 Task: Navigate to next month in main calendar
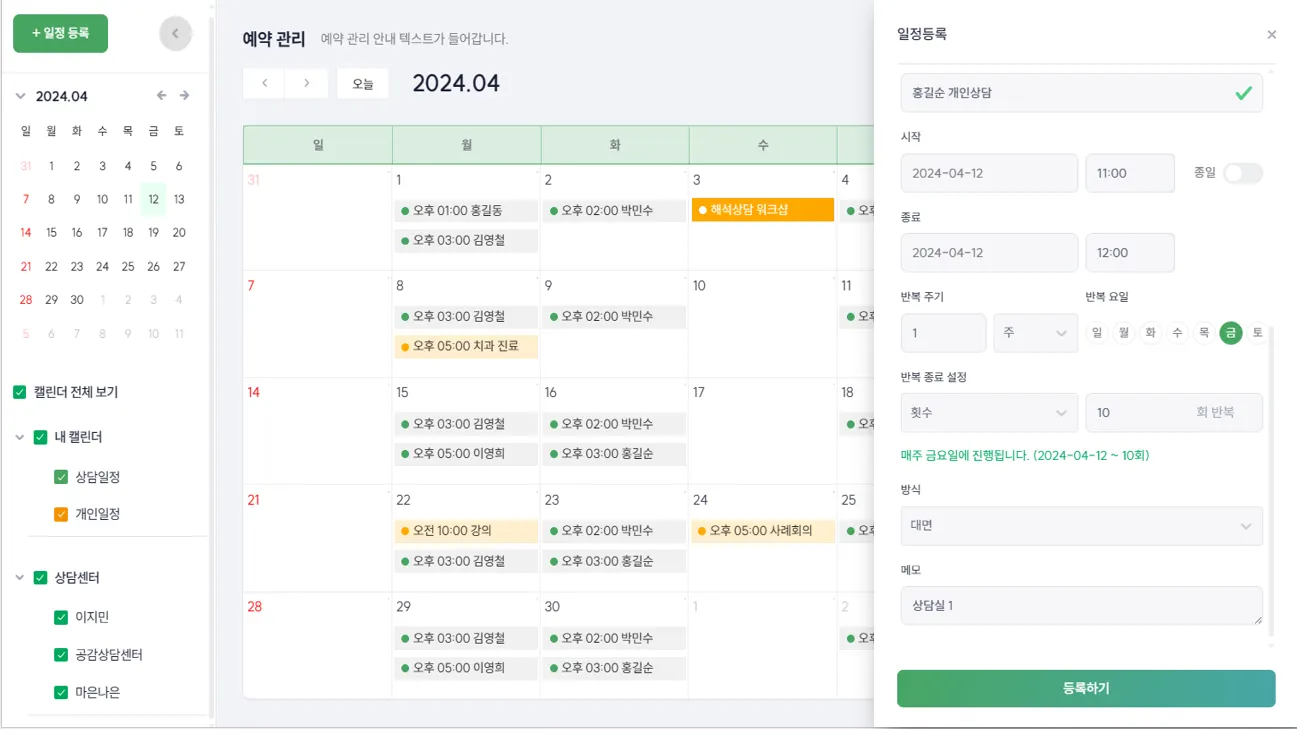tap(307, 83)
